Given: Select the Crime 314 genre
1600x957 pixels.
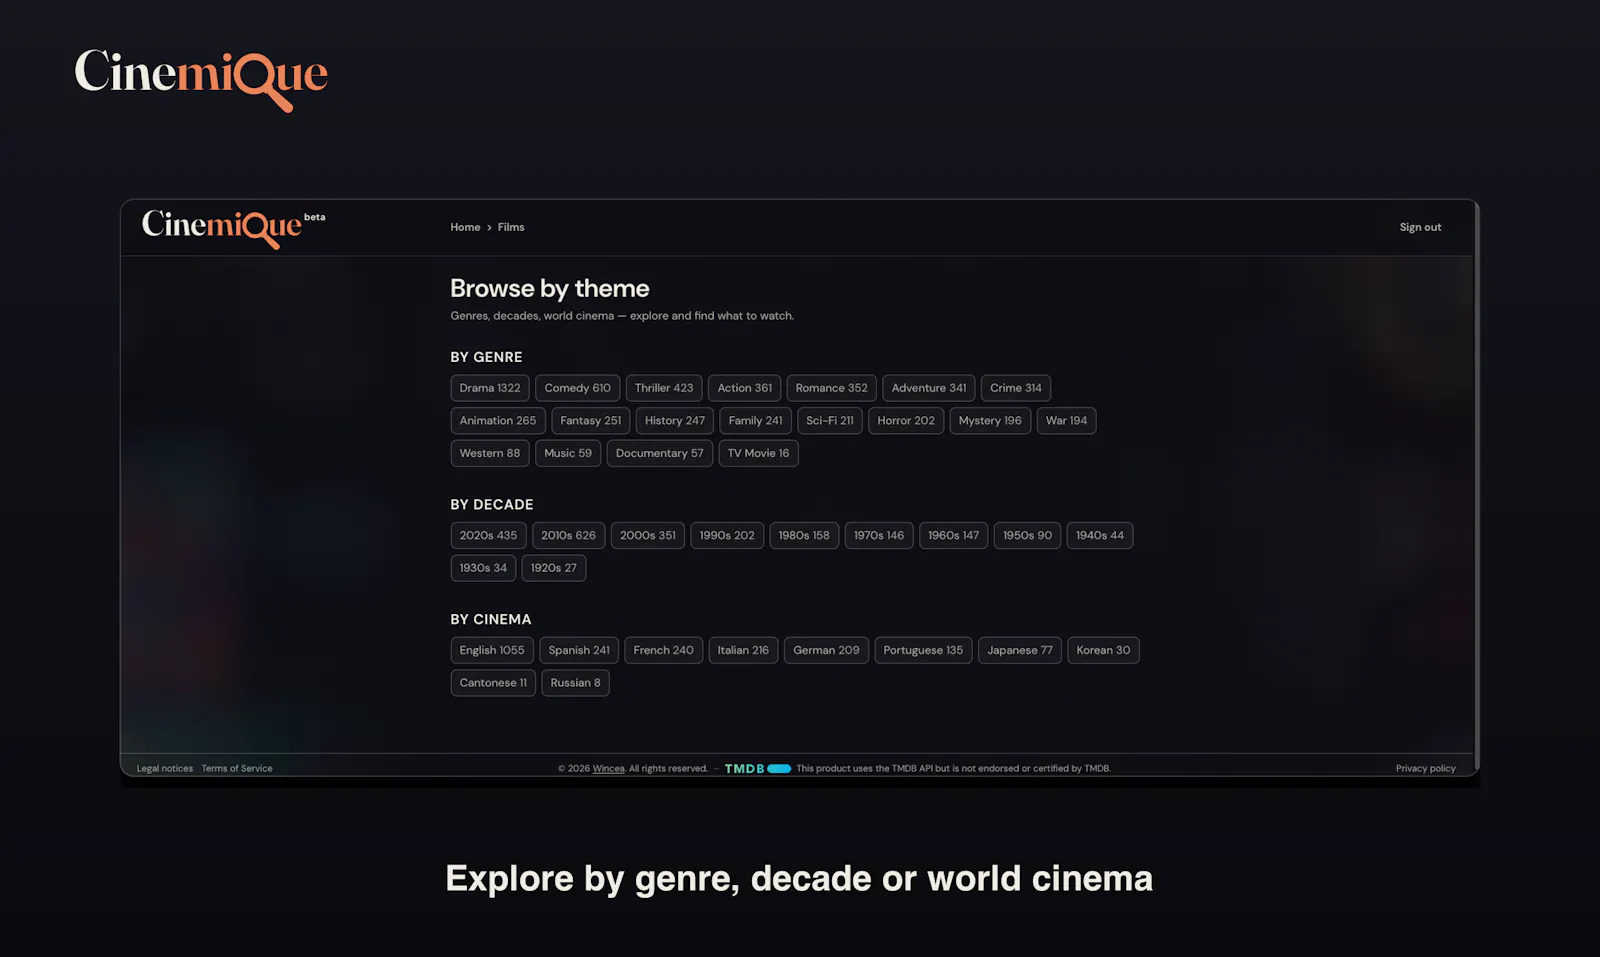Looking at the screenshot, I should point(1016,388).
